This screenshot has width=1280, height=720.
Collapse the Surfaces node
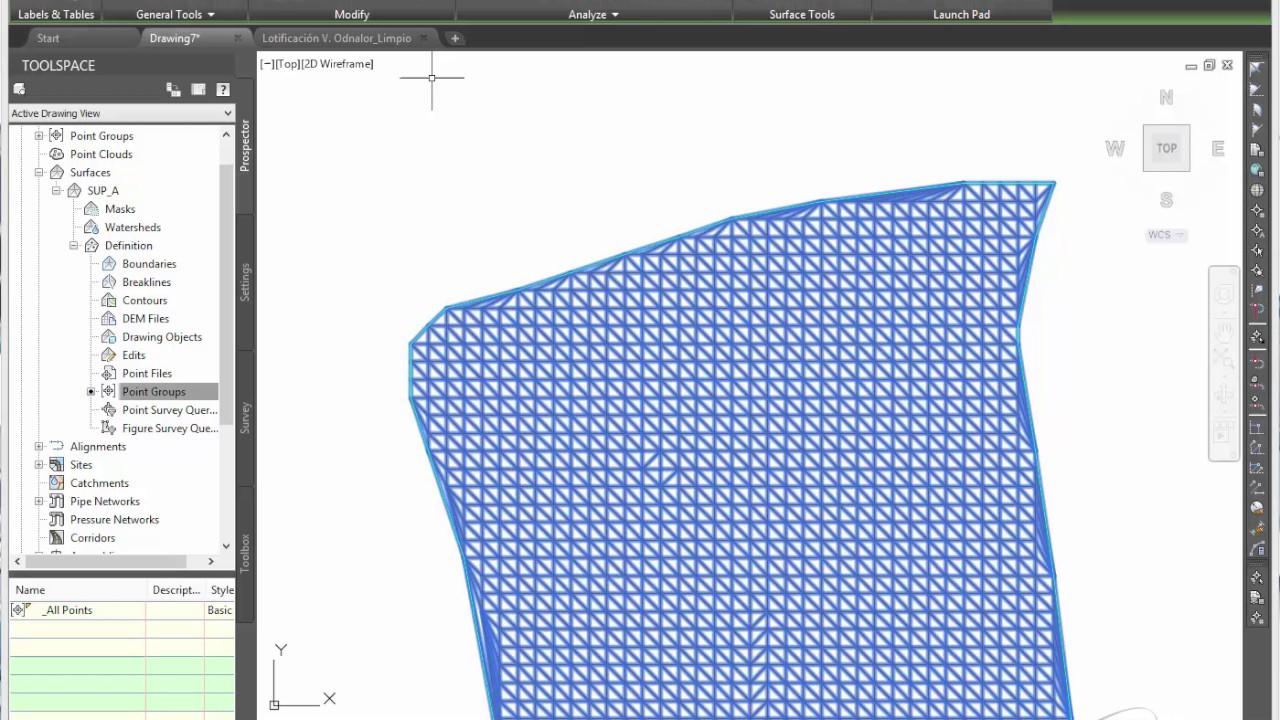39,172
